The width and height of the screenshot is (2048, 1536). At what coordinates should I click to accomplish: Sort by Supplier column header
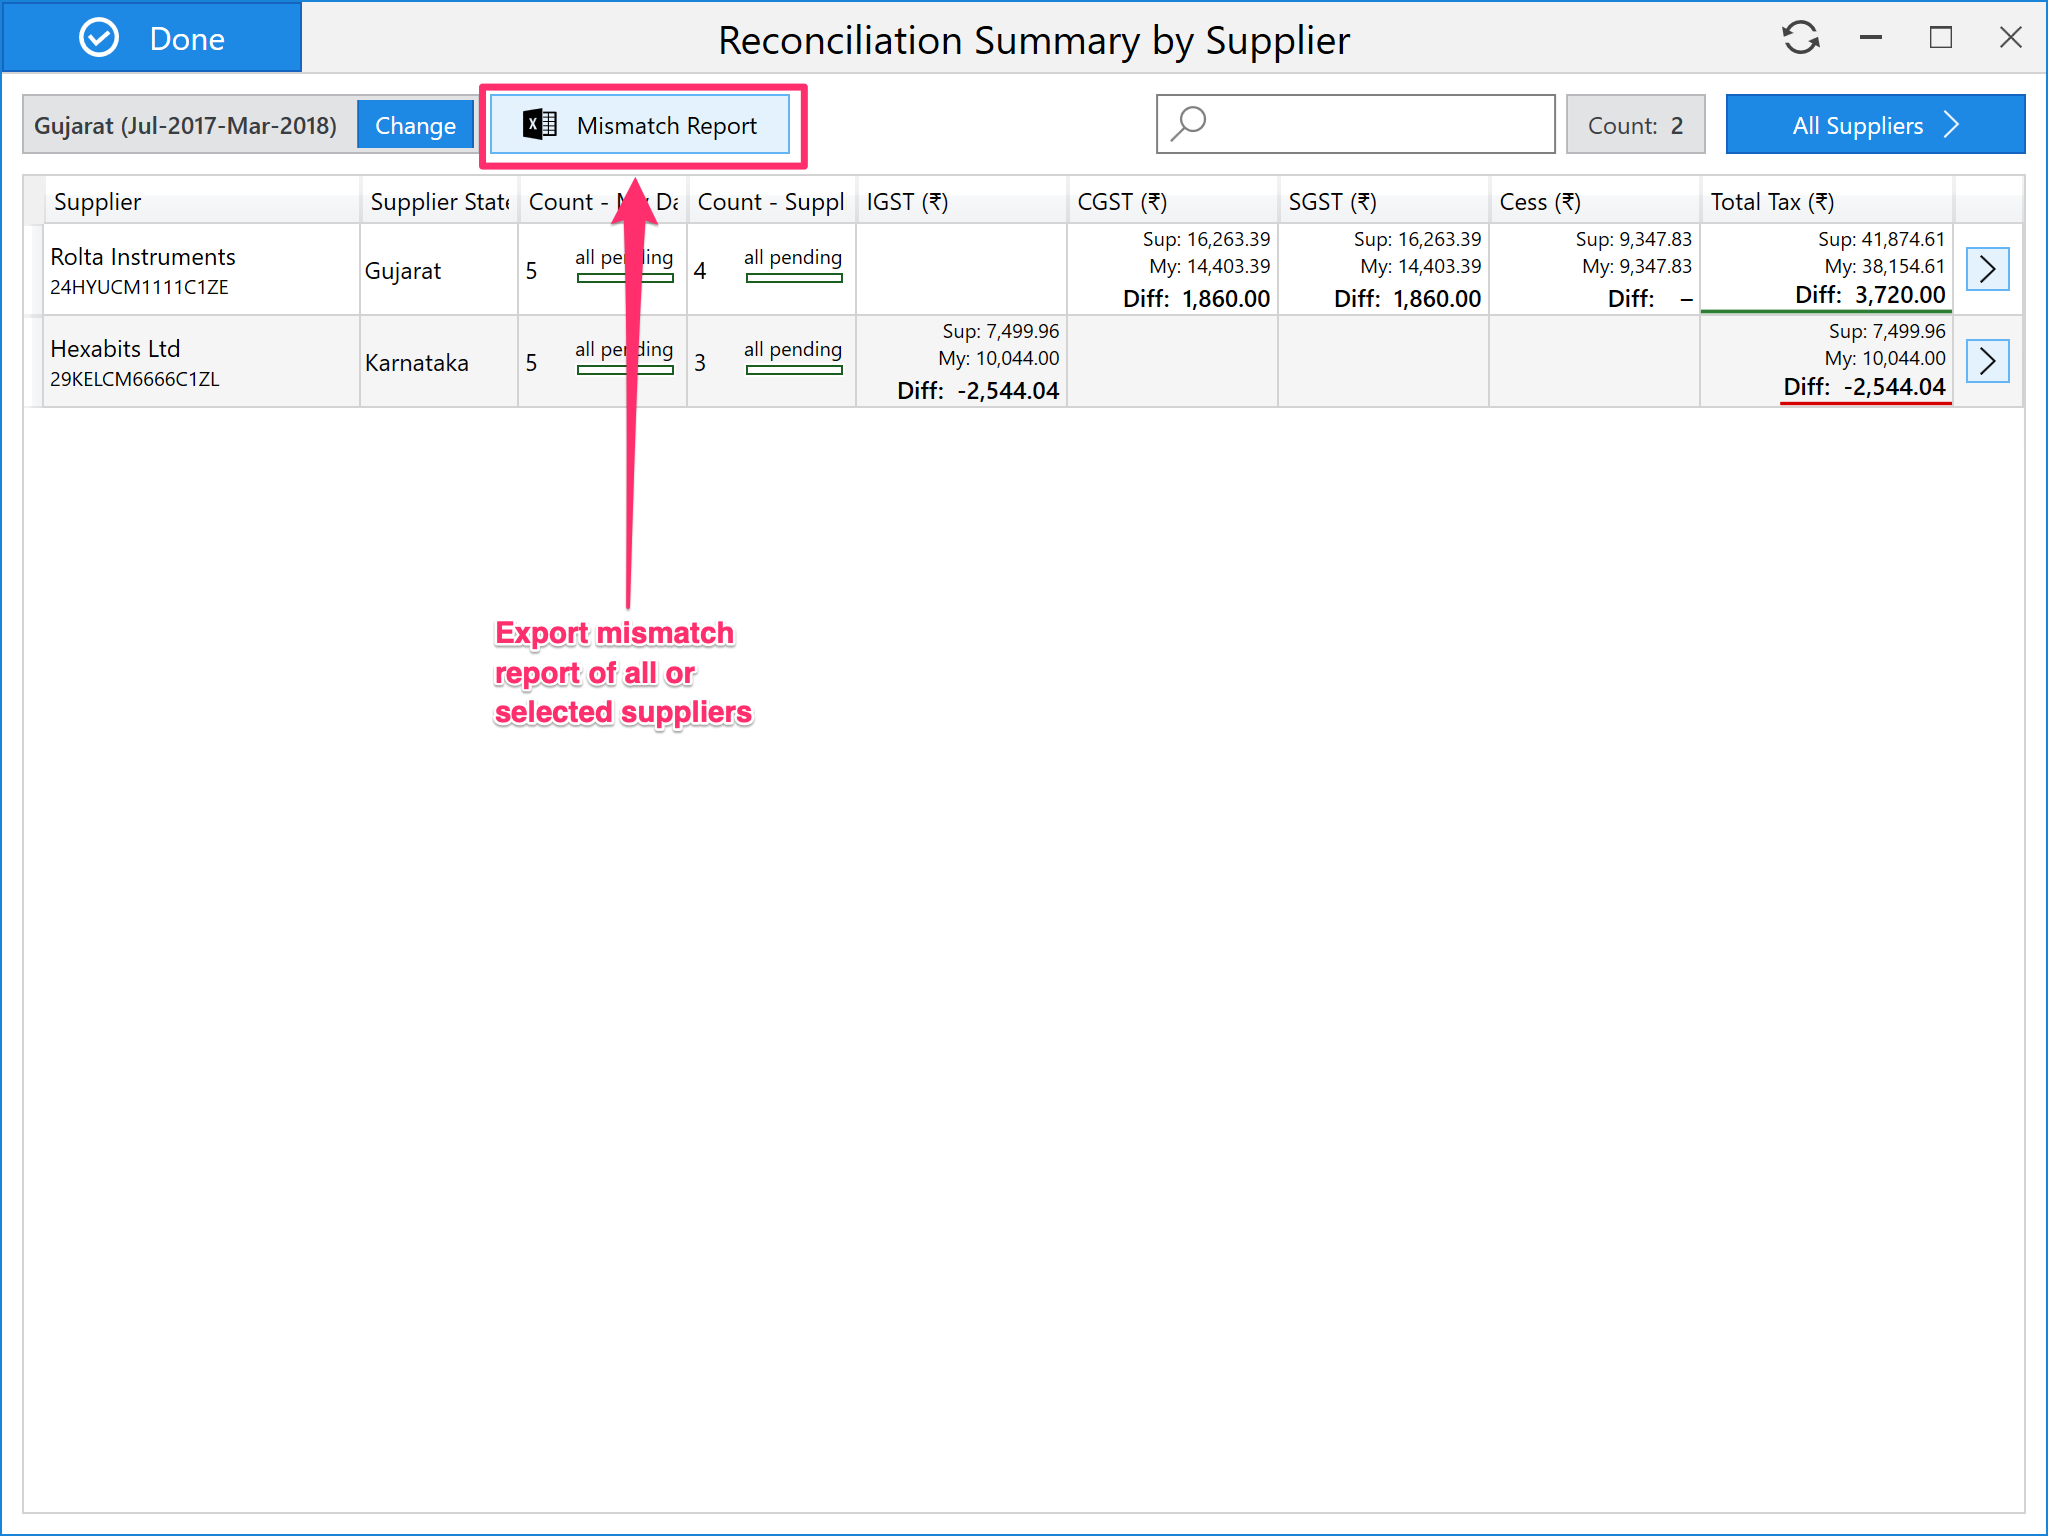click(x=98, y=202)
